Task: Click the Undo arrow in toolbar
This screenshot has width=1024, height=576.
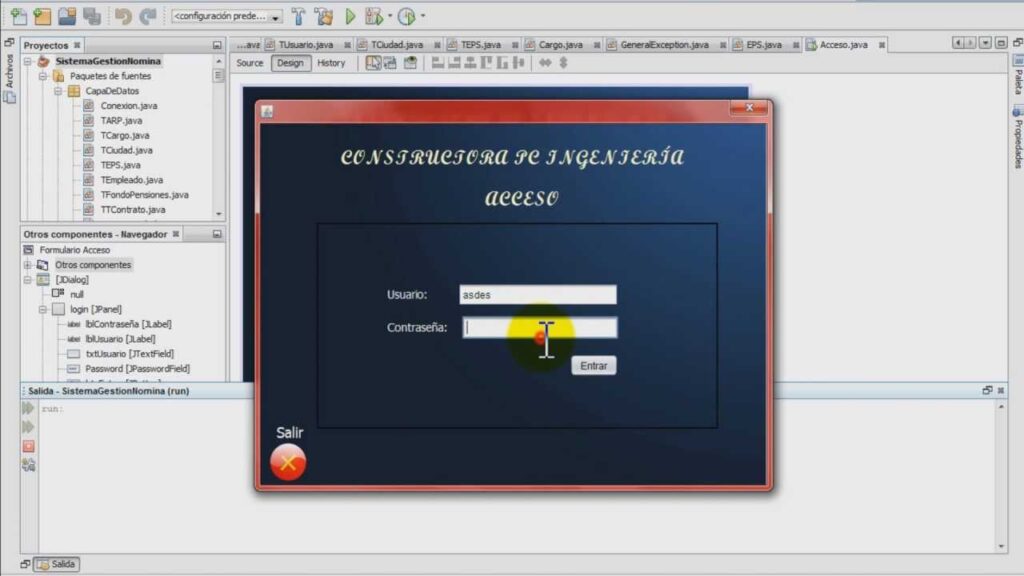Action: coord(123,16)
